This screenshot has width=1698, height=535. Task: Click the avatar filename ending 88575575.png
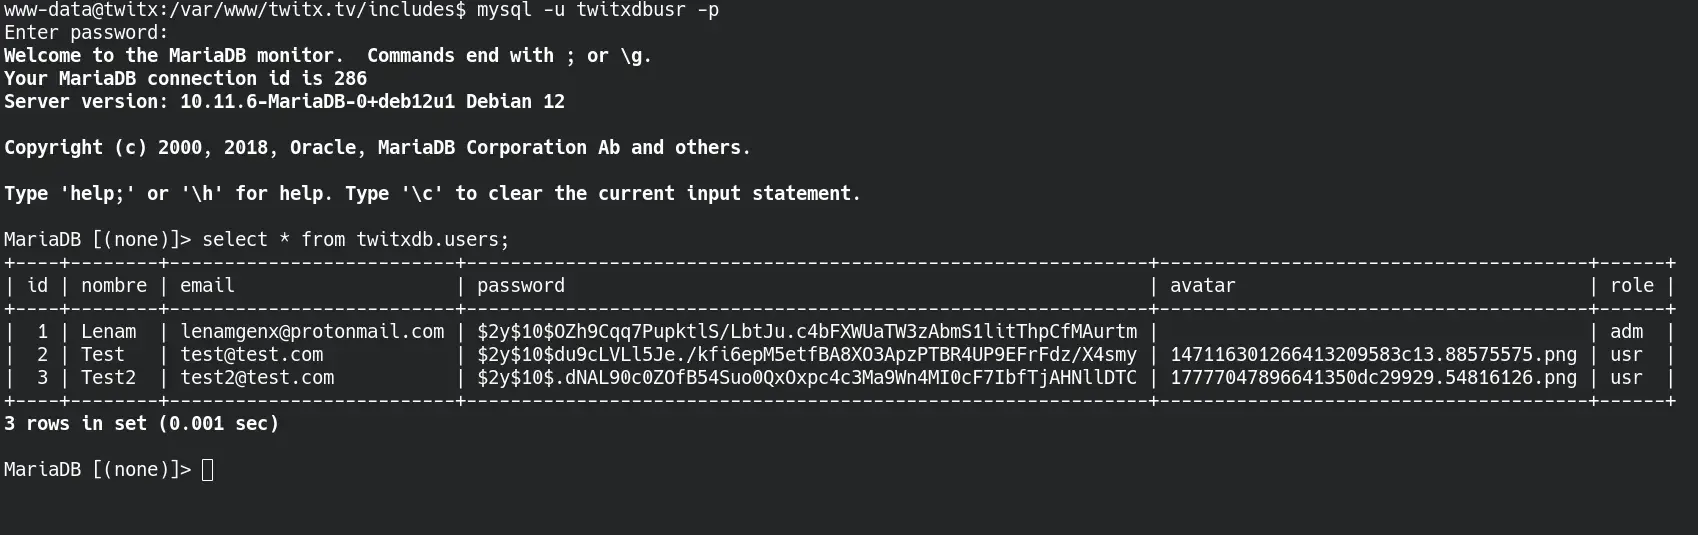[1374, 354]
